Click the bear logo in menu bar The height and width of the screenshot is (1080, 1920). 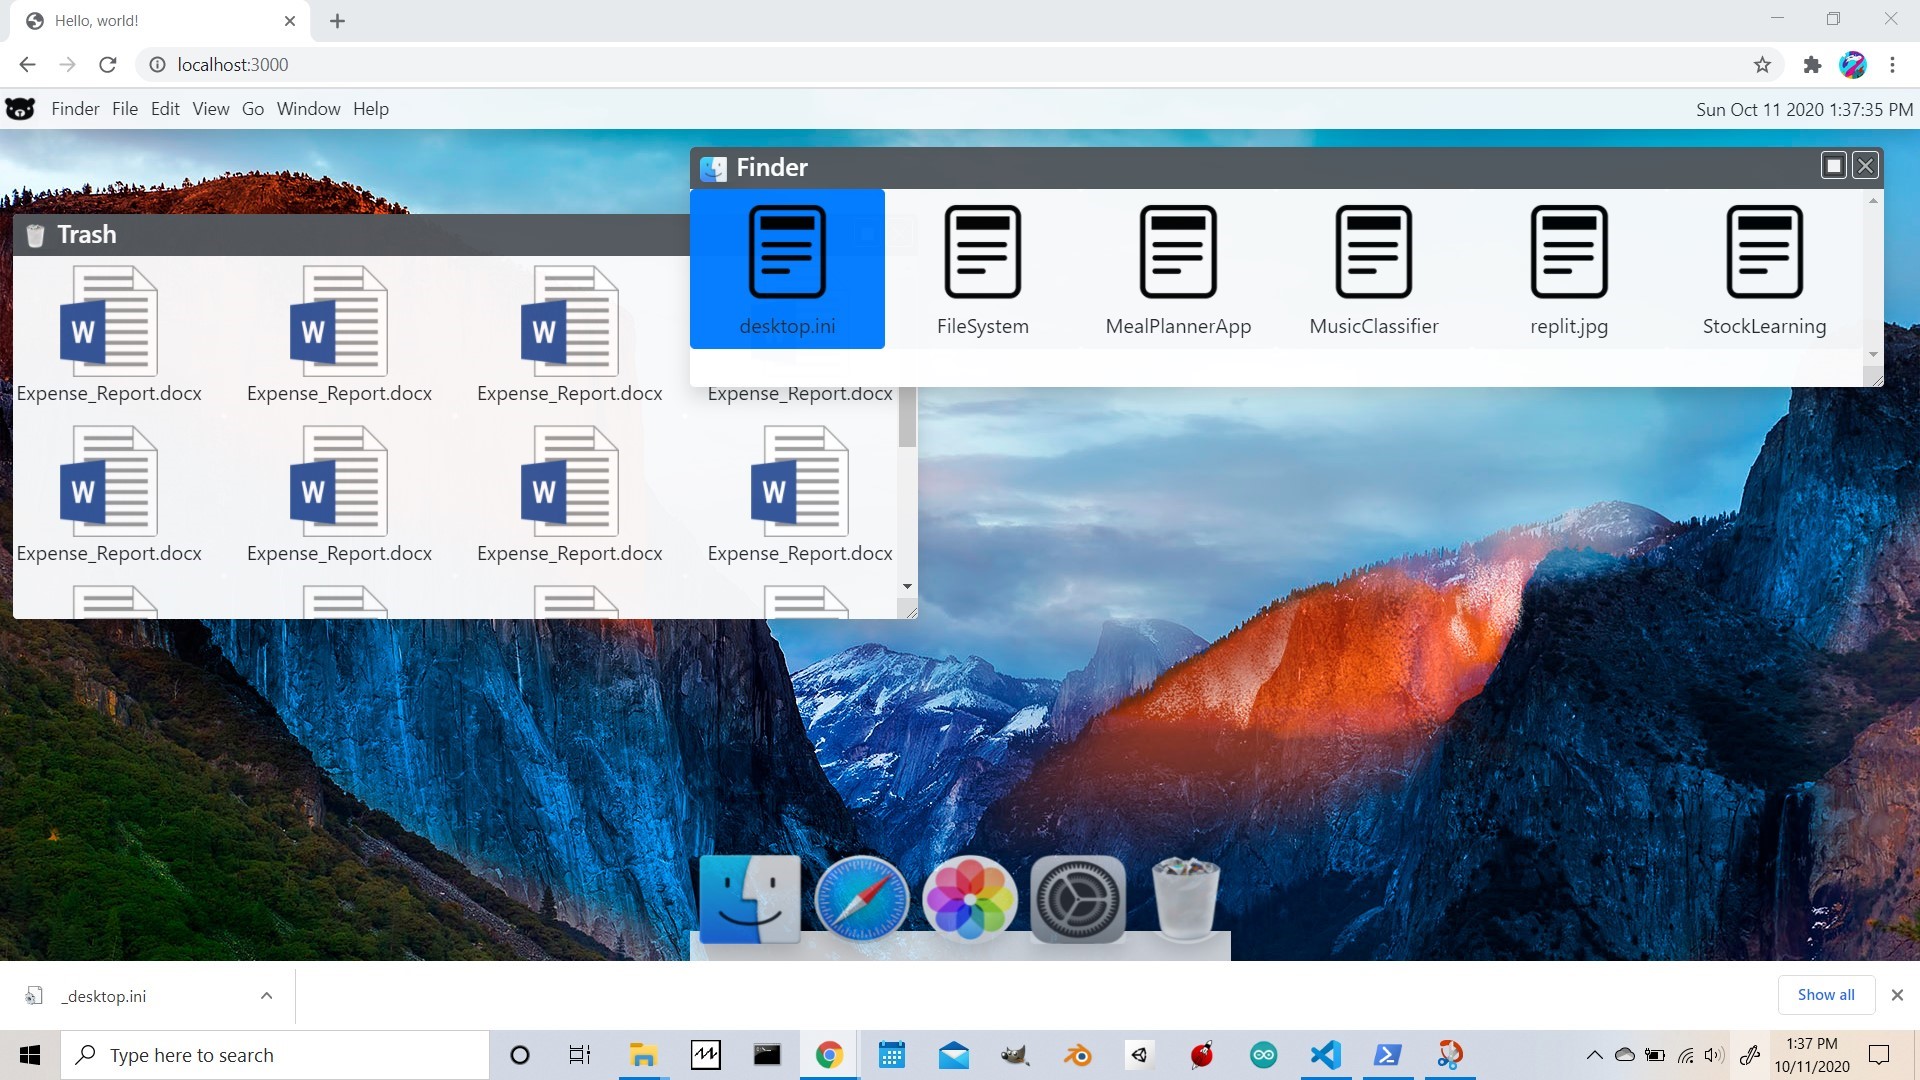click(20, 109)
